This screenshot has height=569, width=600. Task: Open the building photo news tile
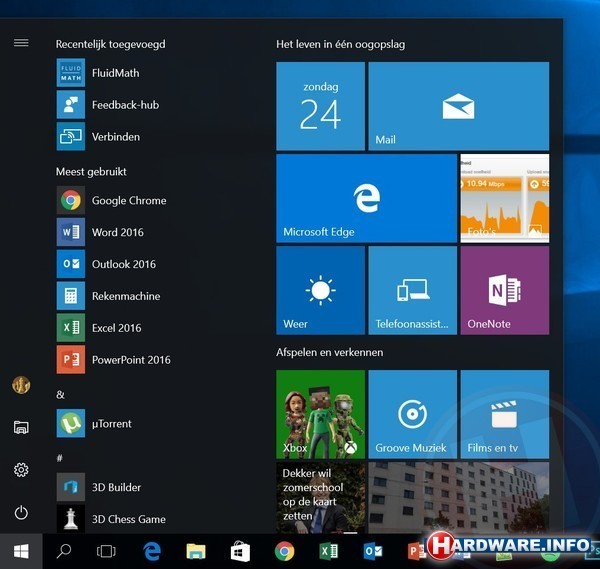458,497
